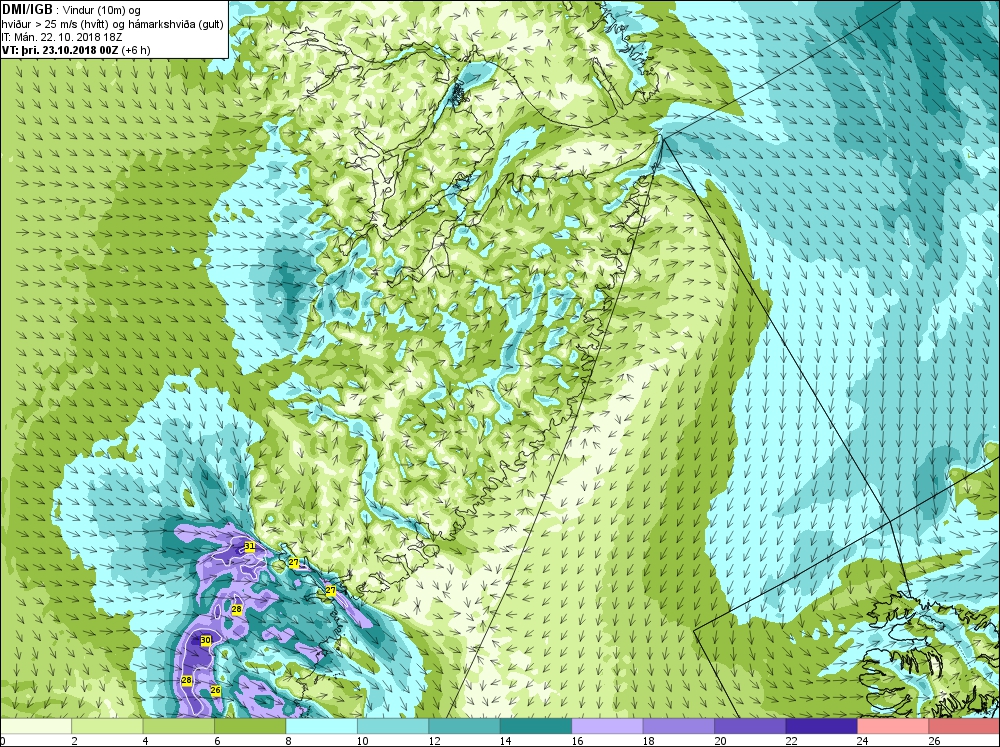The height and width of the screenshot is (747, 1000).
Task: Select the light green 2–4 legend swatch
Action: [x=107, y=726]
